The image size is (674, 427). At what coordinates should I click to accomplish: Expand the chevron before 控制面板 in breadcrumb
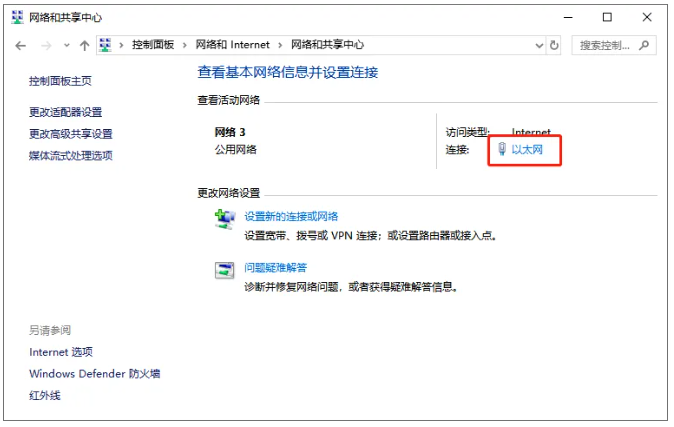coord(122,45)
